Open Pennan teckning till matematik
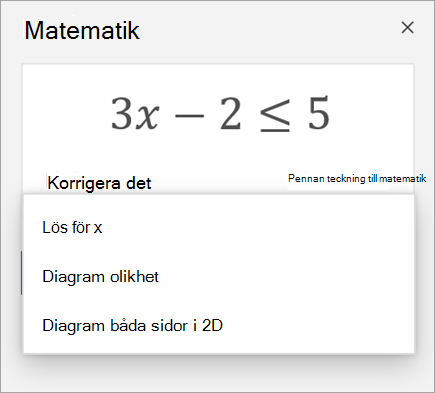Screen dimensions: 435x393 point(357,179)
